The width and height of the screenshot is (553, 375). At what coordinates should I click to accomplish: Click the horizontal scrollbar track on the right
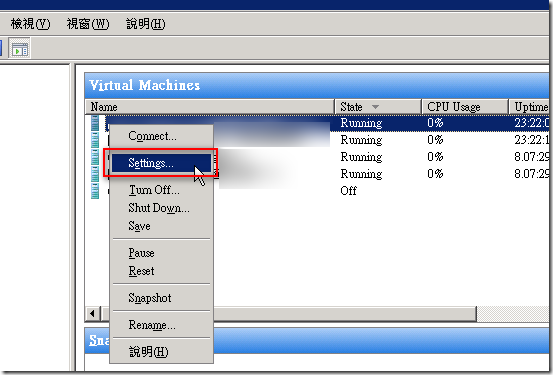[x=513, y=314]
